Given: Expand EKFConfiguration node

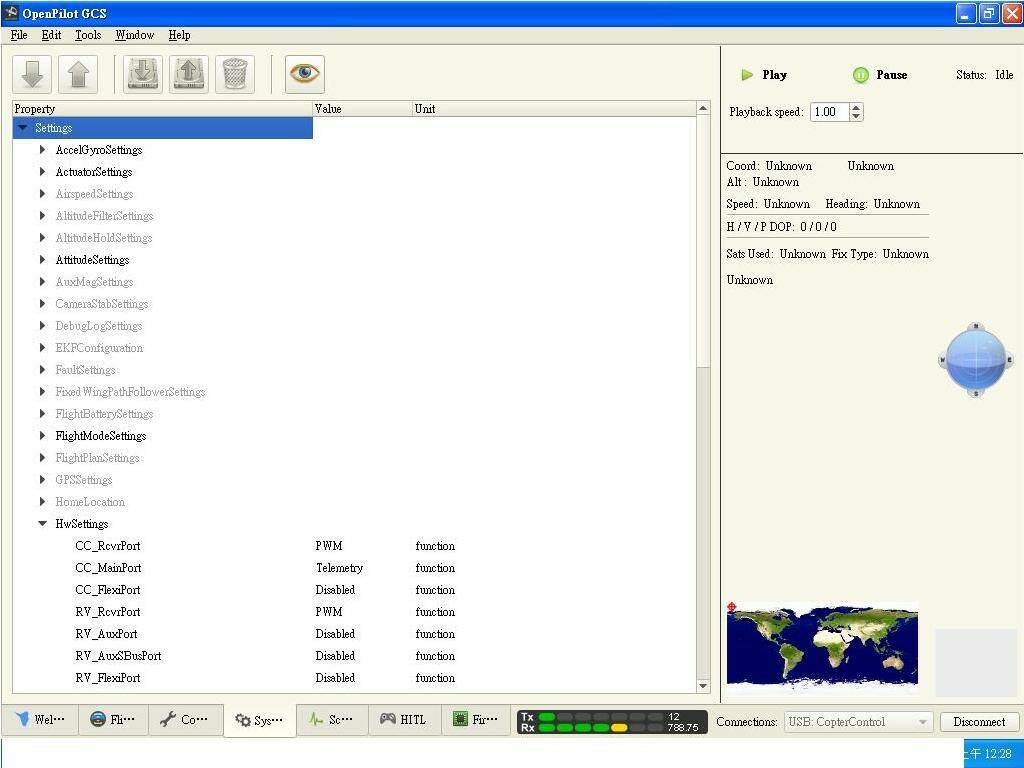Looking at the screenshot, I should click(42, 347).
